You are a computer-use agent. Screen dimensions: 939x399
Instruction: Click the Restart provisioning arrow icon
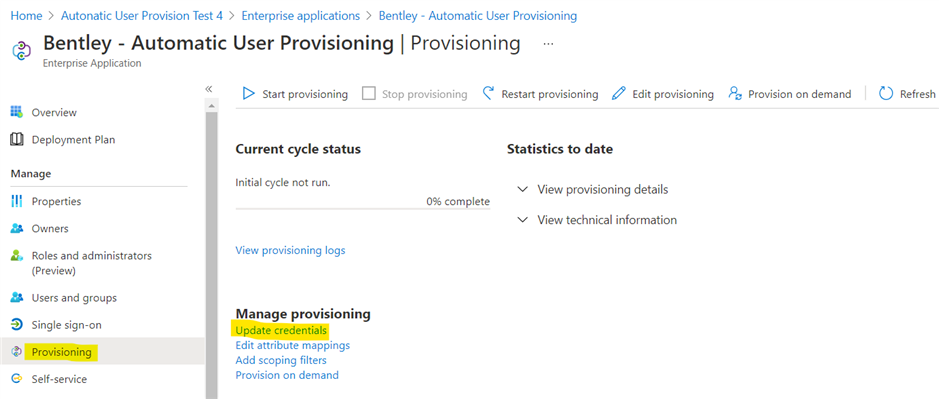pos(488,93)
